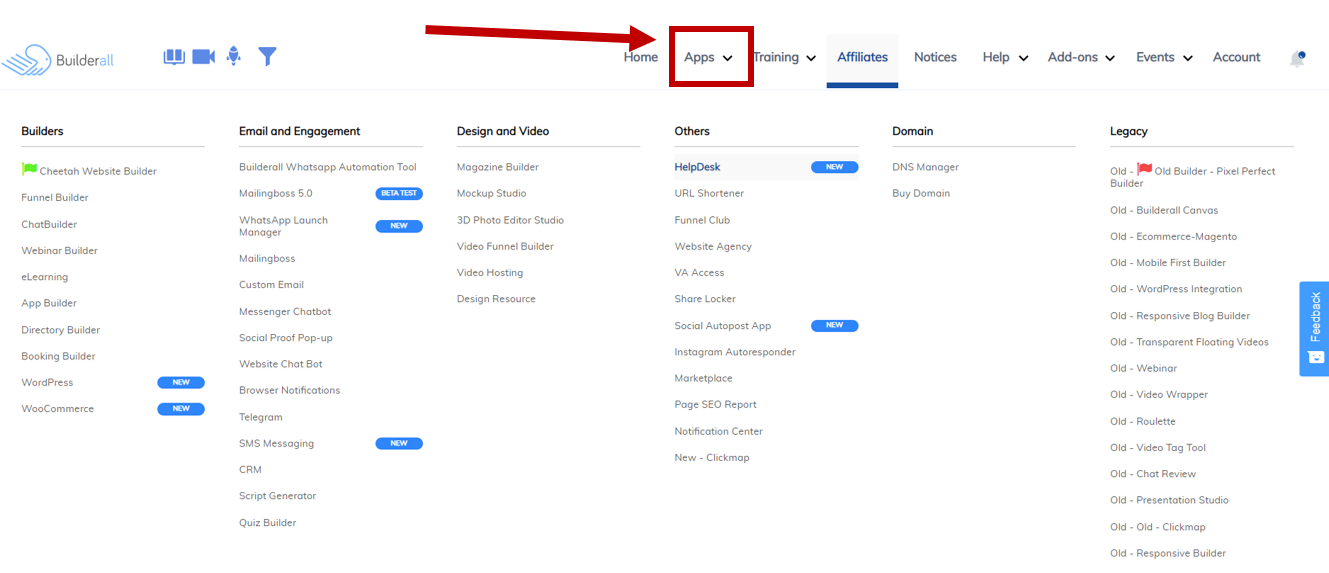Click the rocket icon in header
The image size is (1329, 573).
[x=234, y=56]
